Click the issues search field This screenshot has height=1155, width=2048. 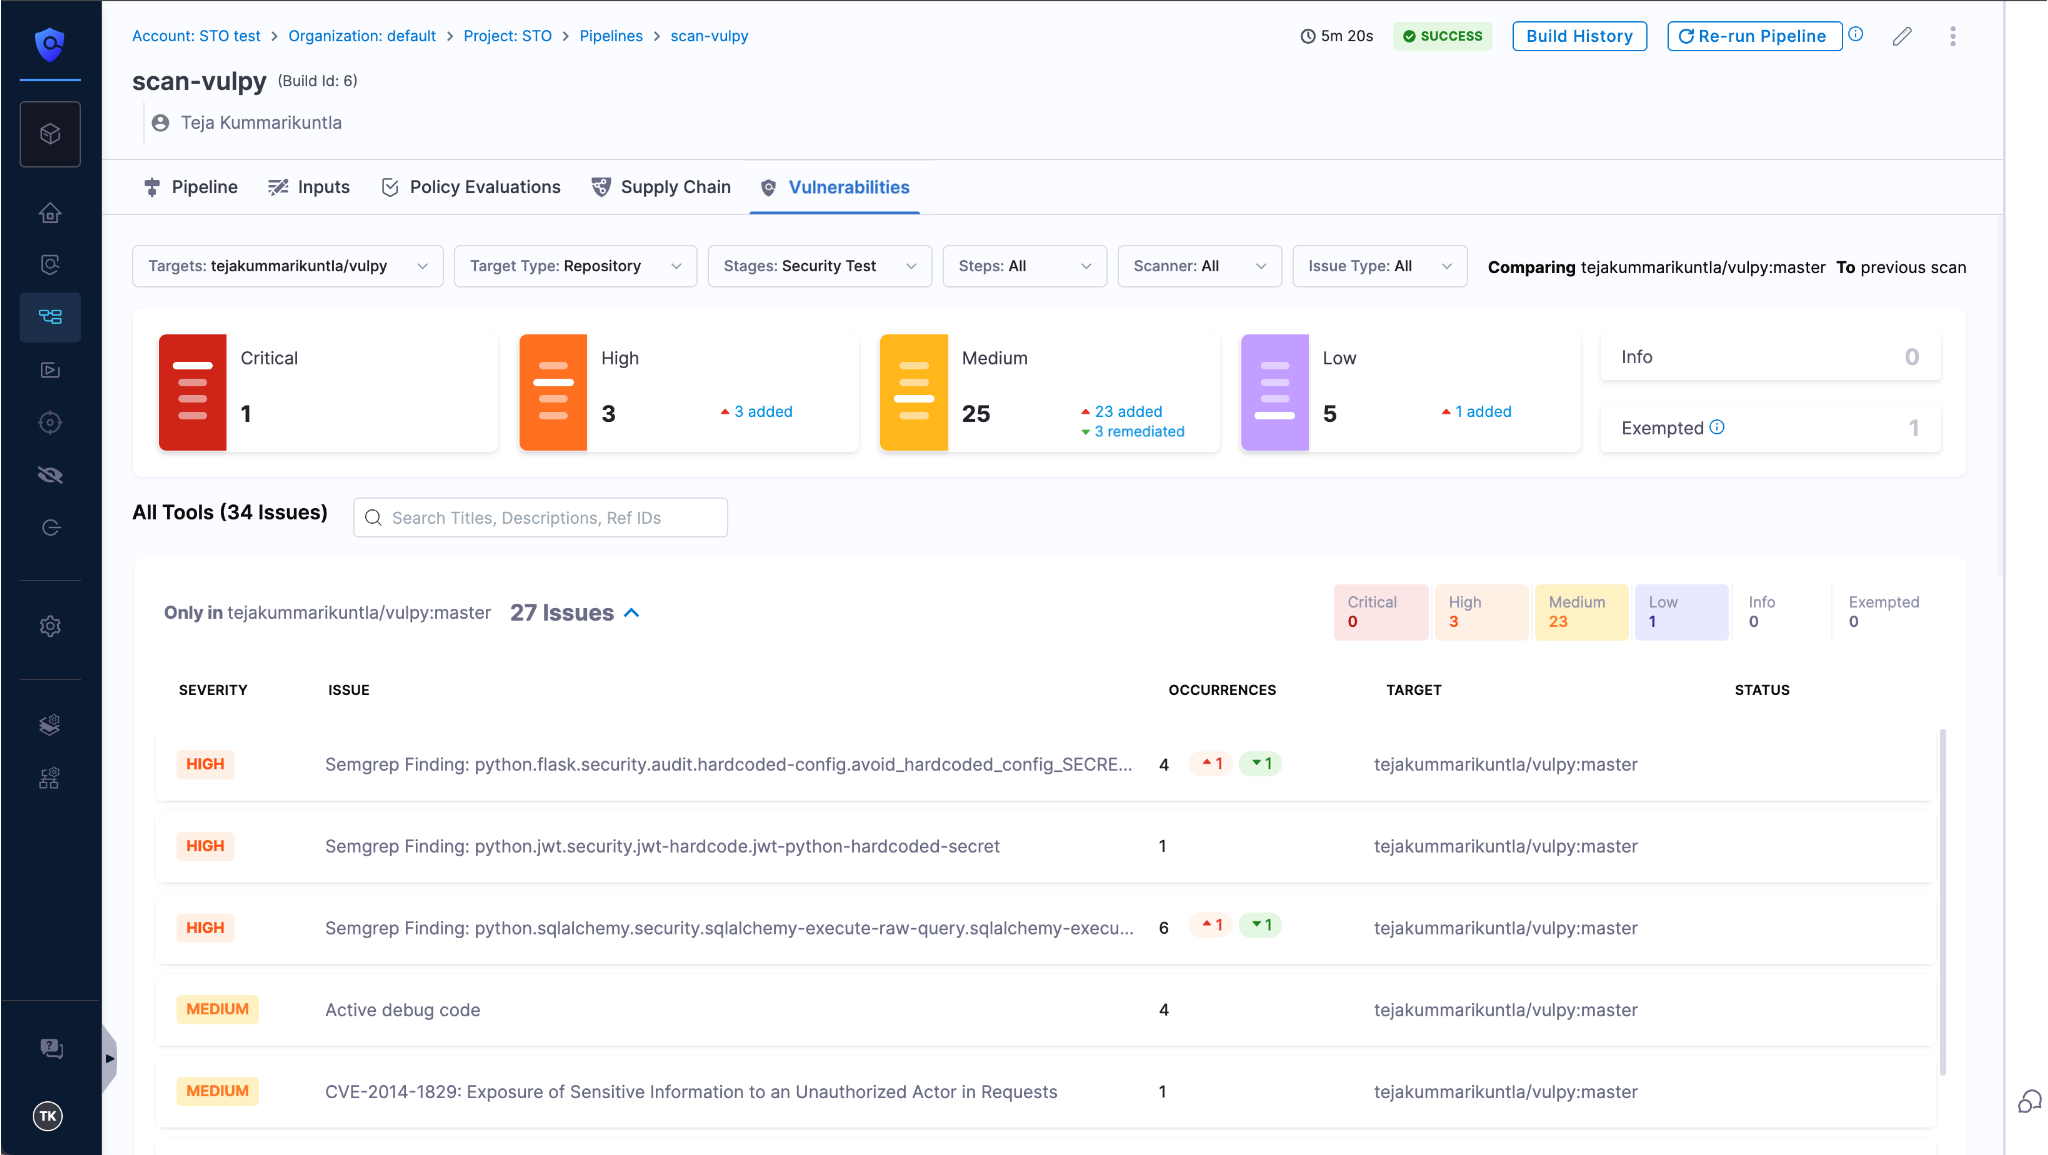coord(540,518)
